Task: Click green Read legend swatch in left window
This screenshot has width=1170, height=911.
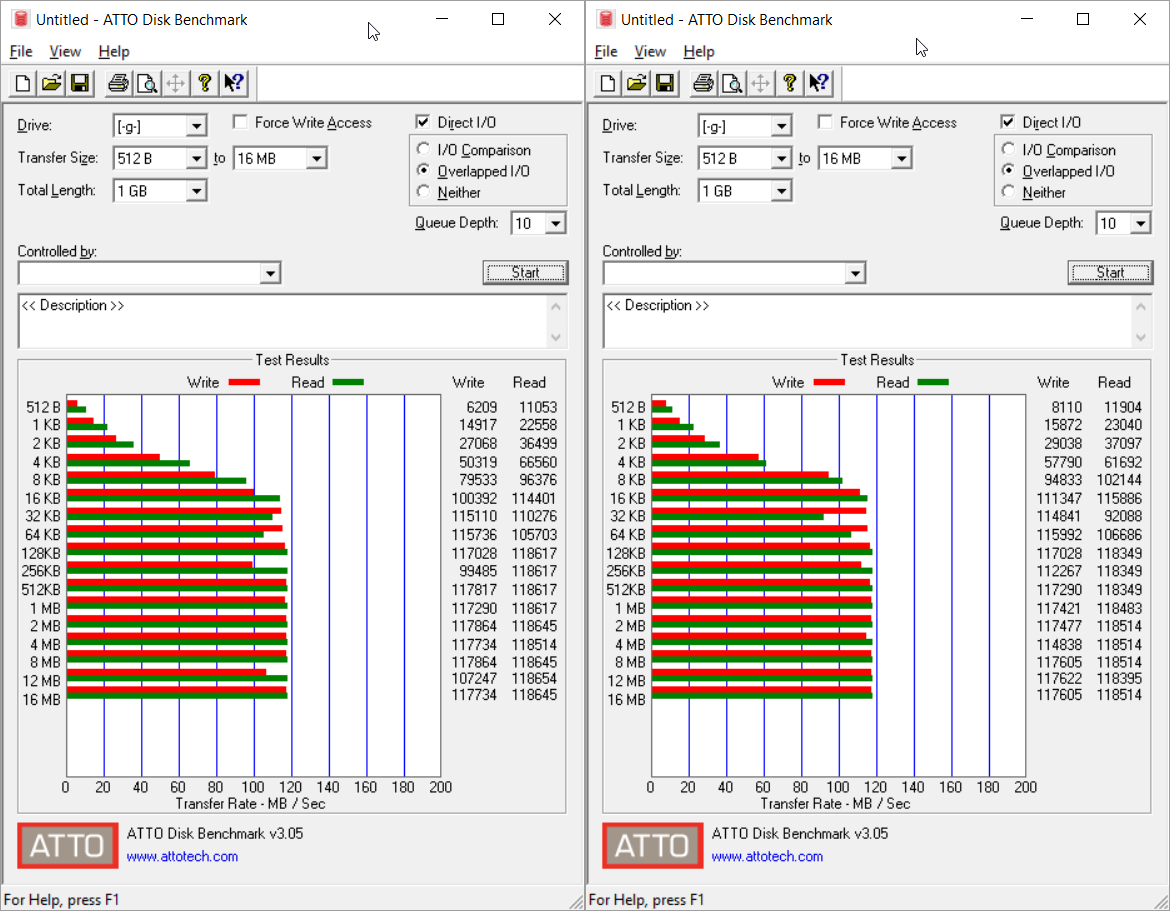Action: (348, 382)
